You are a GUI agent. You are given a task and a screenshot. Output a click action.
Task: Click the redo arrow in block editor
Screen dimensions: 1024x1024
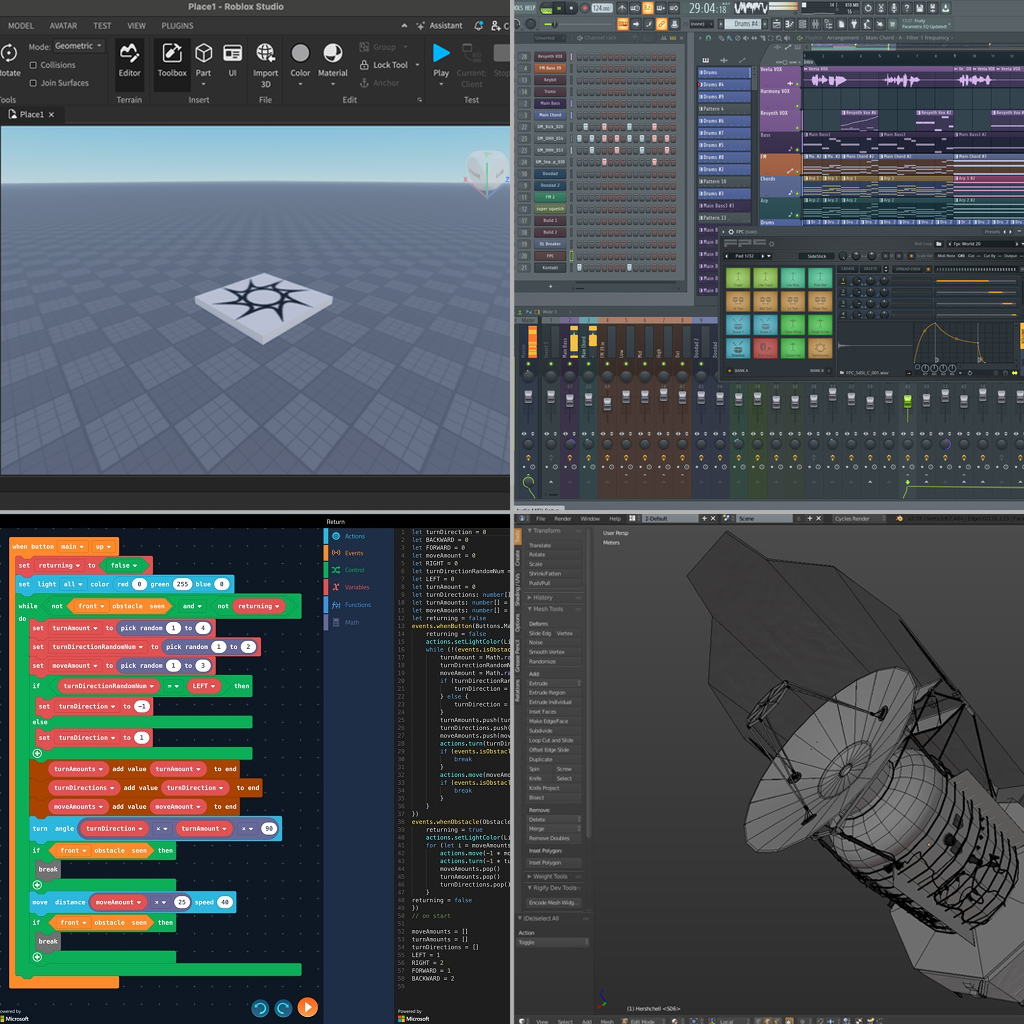(x=283, y=1008)
